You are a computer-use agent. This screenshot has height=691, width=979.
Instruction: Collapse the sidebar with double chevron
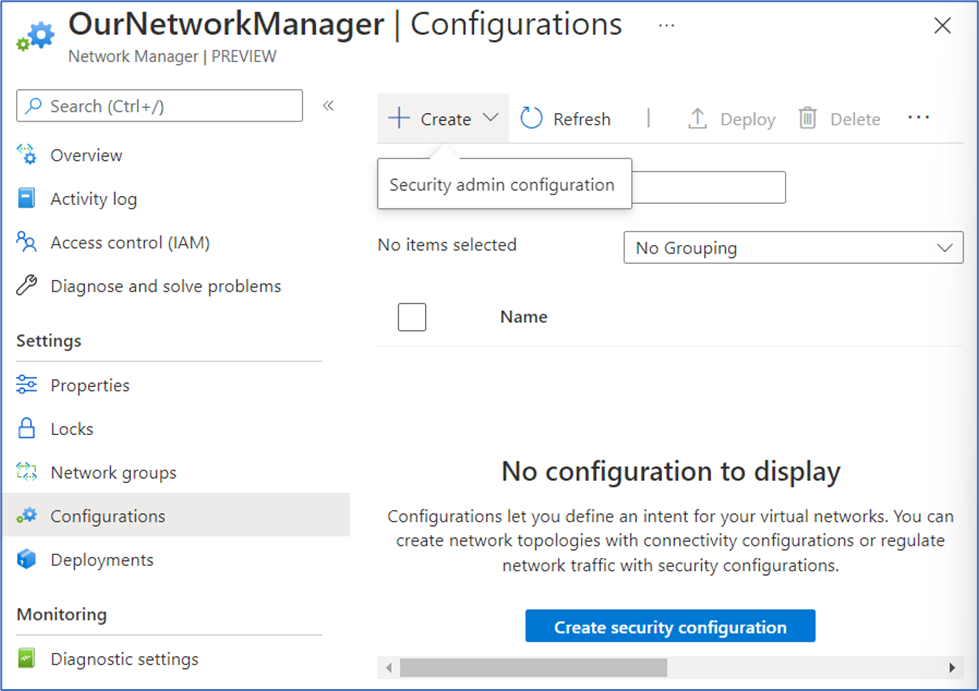pos(328,106)
